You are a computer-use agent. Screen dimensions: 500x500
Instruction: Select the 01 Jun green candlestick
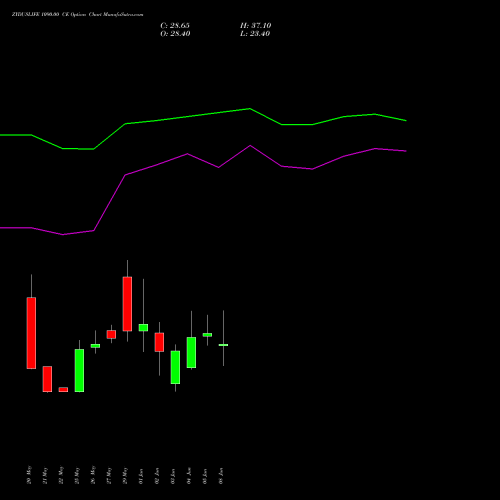pyautogui.click(x=143, y=327)
